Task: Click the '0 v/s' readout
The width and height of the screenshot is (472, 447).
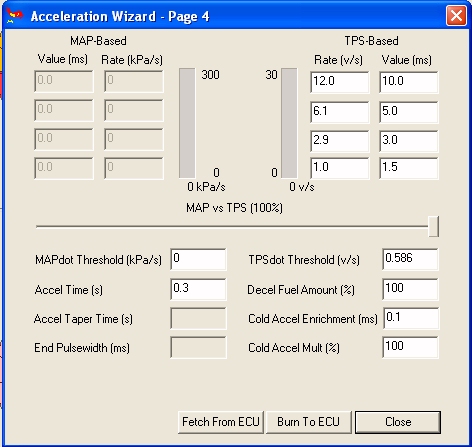Action: pyautogui.click(x=302, y=187)
